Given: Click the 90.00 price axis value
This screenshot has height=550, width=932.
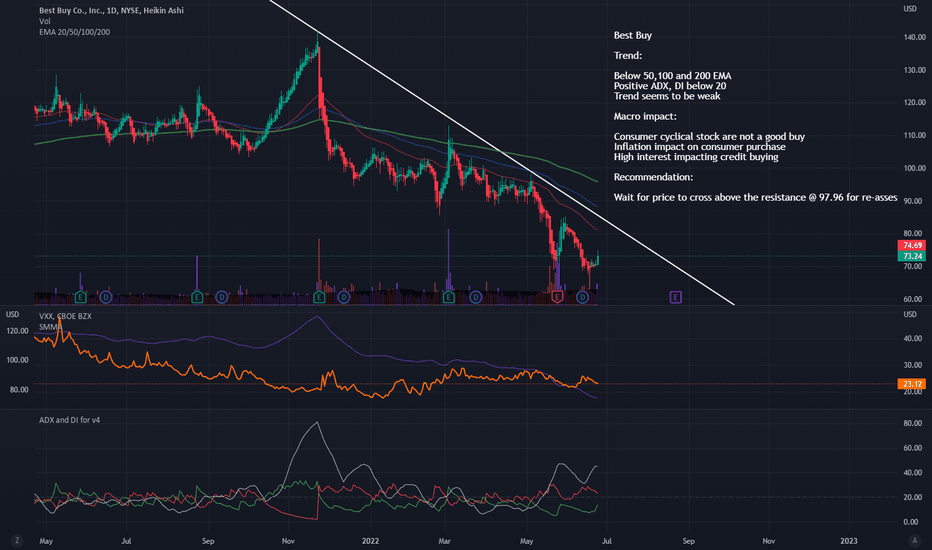Looking at the screenshot, I should [915, 201].
